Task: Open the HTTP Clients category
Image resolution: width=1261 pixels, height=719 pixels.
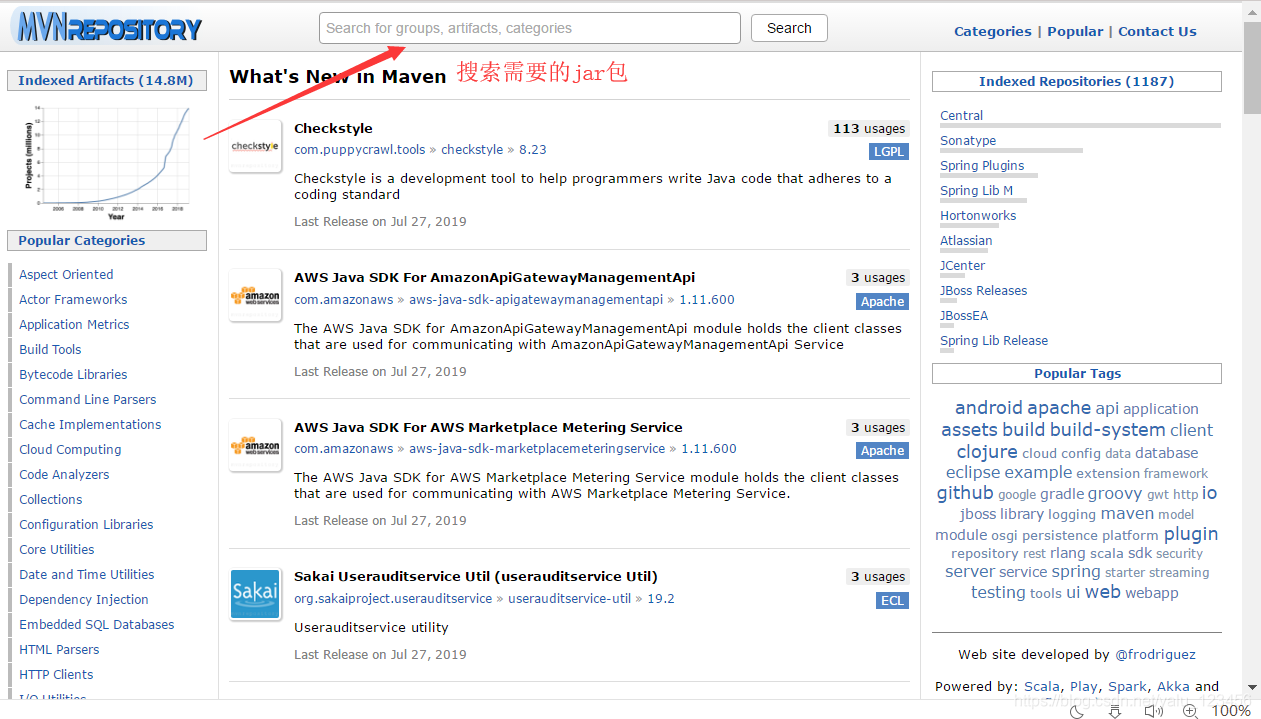Action: (x=56, y=674)
